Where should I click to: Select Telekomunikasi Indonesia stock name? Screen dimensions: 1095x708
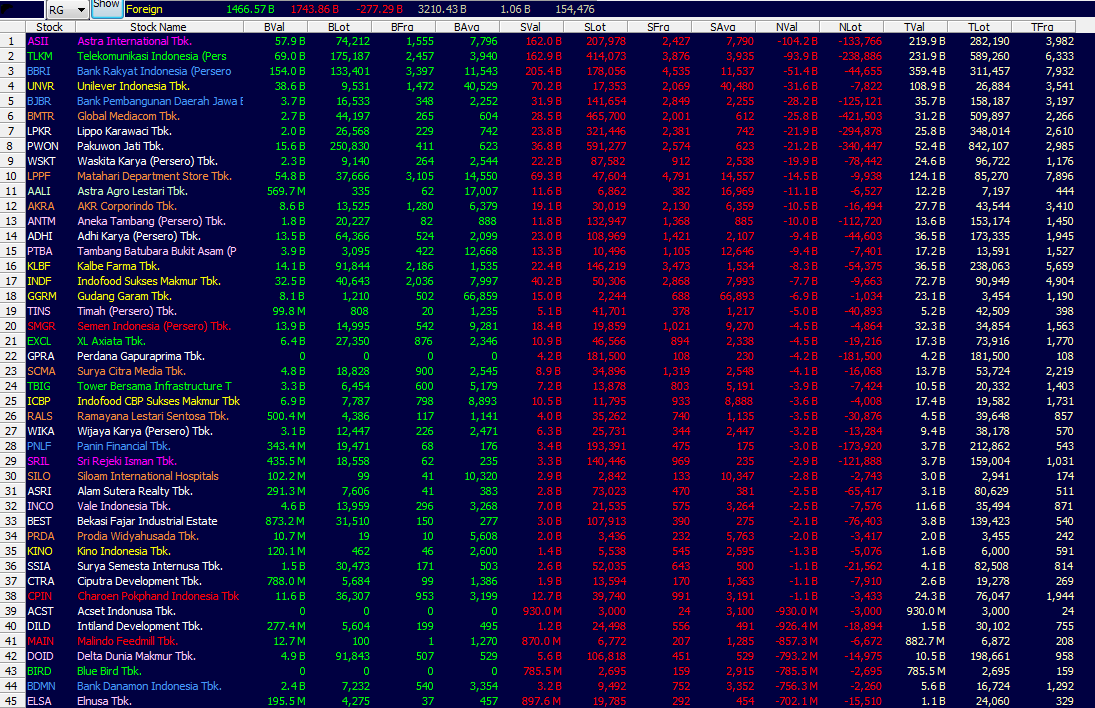(152, 56)
